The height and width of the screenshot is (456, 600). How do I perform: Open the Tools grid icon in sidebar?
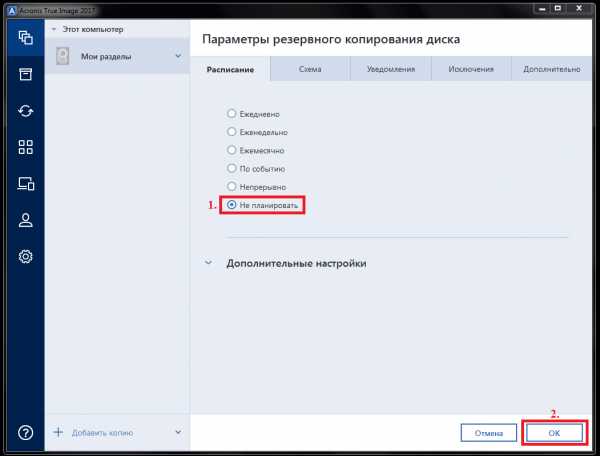(x=26, y=147)
